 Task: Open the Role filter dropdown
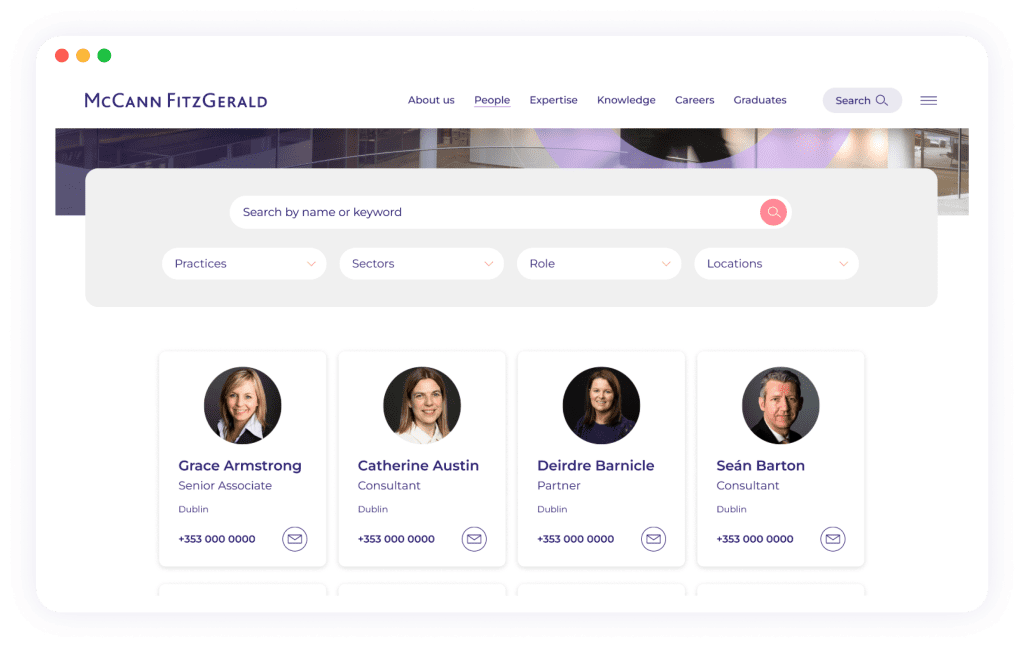599,264
